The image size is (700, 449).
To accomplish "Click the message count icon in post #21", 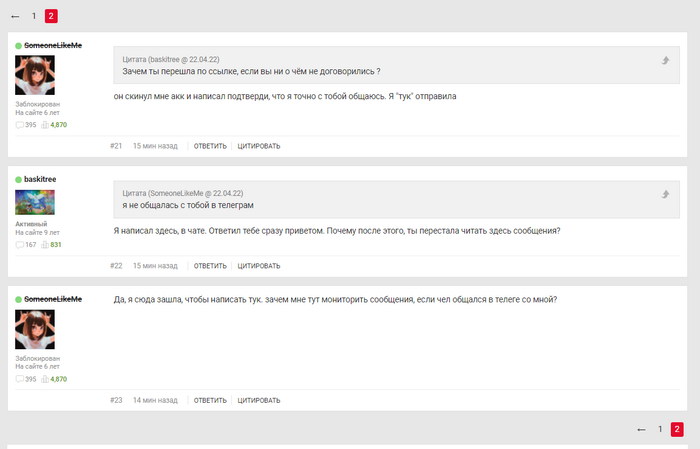I will (x=20, y=125).
